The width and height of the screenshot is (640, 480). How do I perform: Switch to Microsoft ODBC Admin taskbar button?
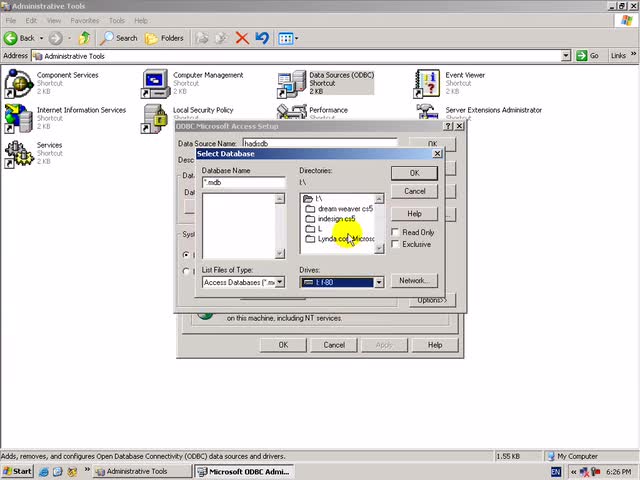tap(244, 471)
